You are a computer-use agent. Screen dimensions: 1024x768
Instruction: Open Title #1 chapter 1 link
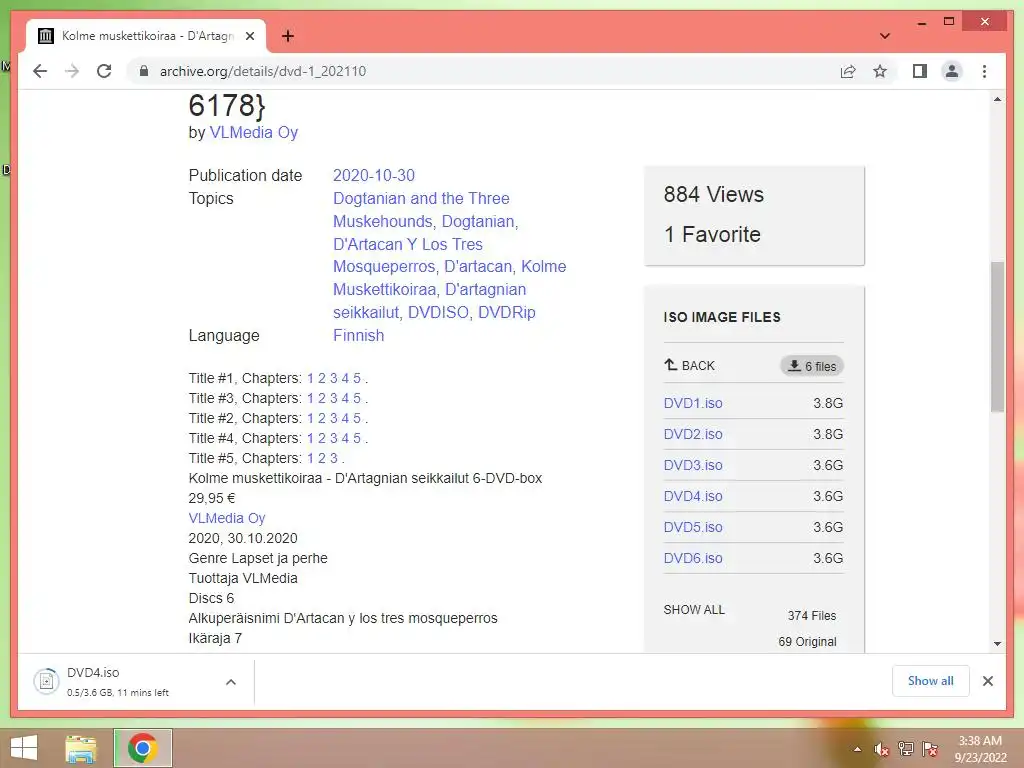(310, 378)
